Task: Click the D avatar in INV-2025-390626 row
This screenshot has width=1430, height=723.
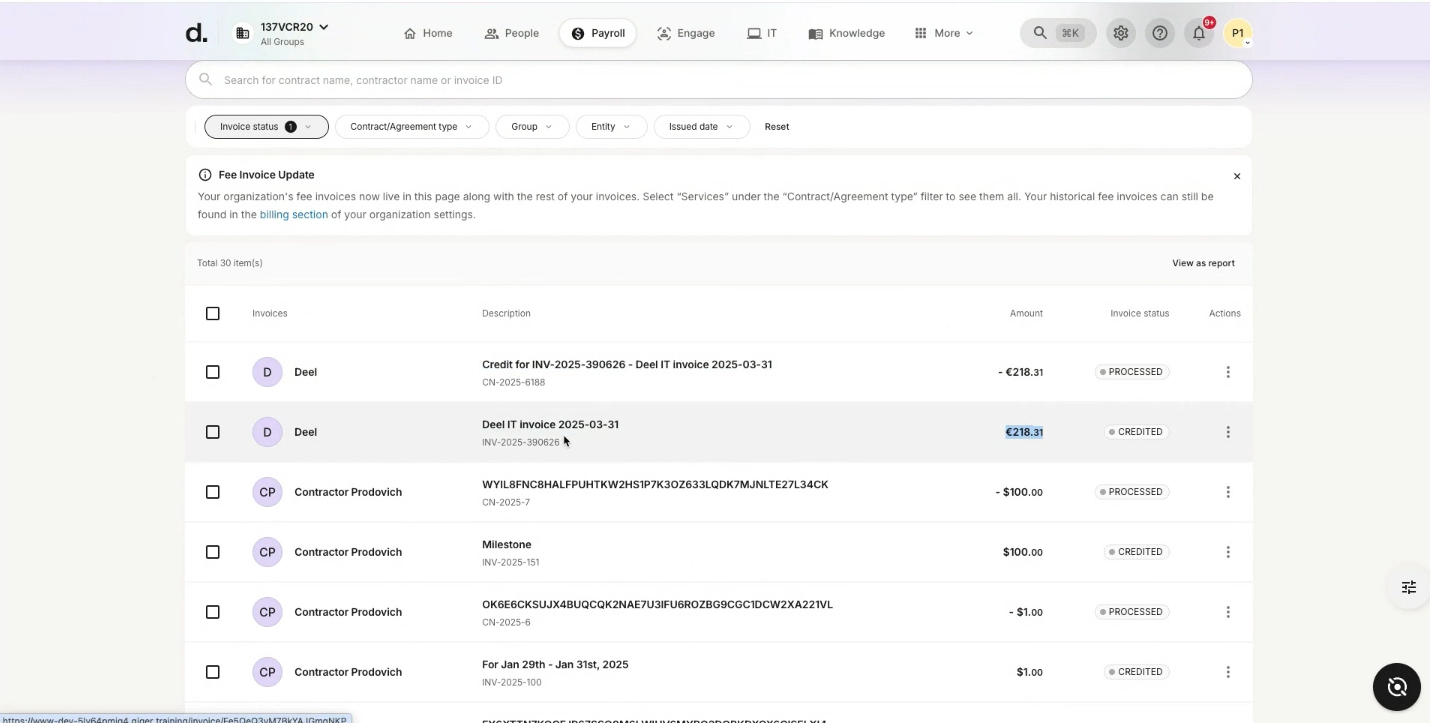Action: point(267,432)
